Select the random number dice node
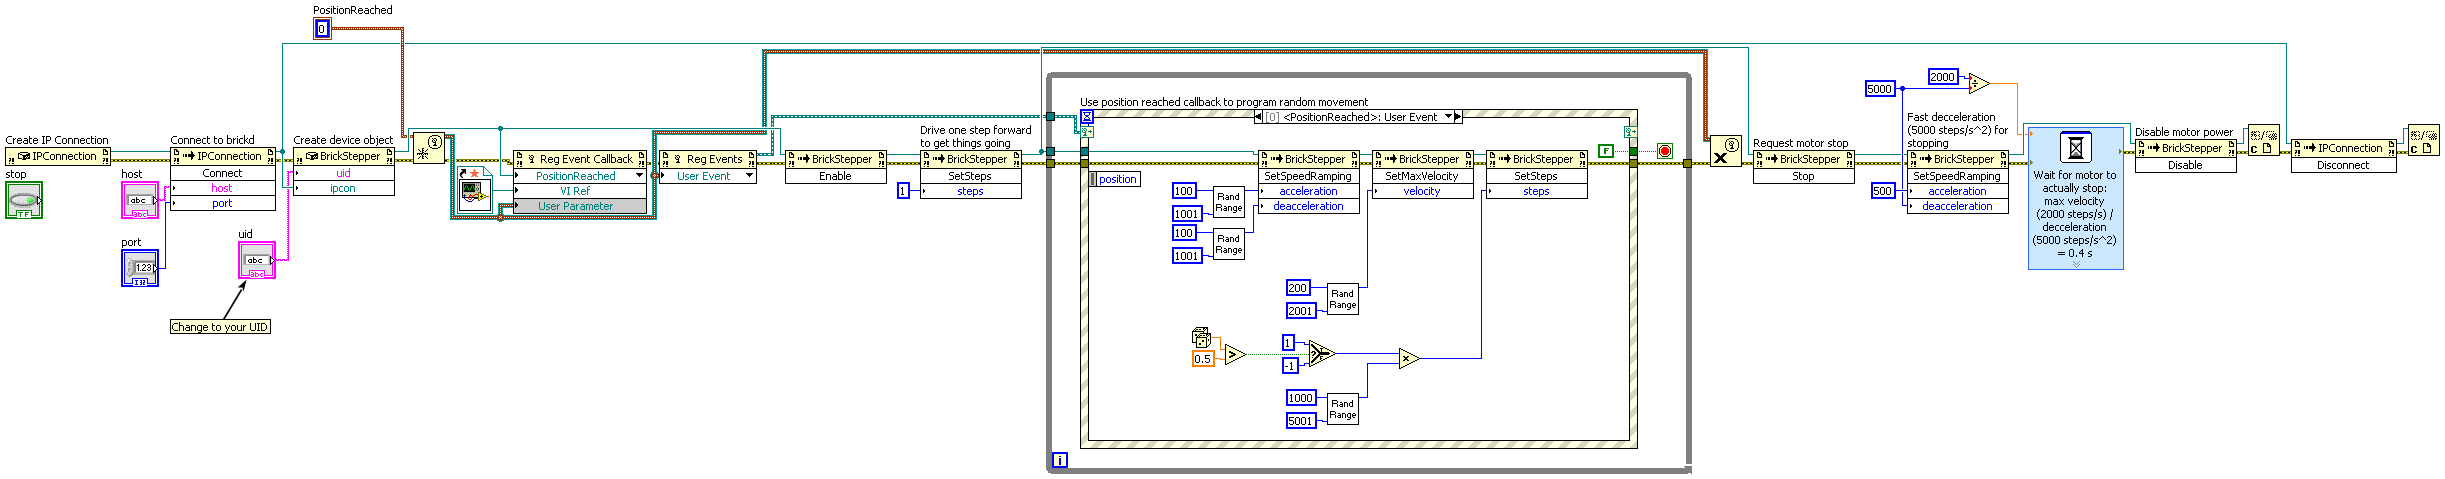This screenshot has height=479, width=2445. (x=1201, y=338)
